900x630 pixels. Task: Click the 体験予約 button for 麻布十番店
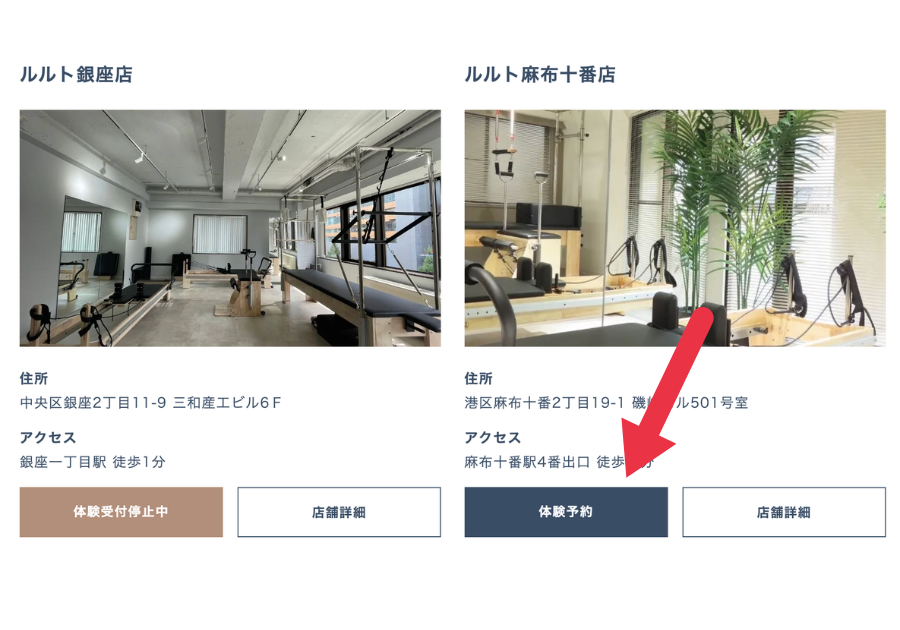(566, 512)
